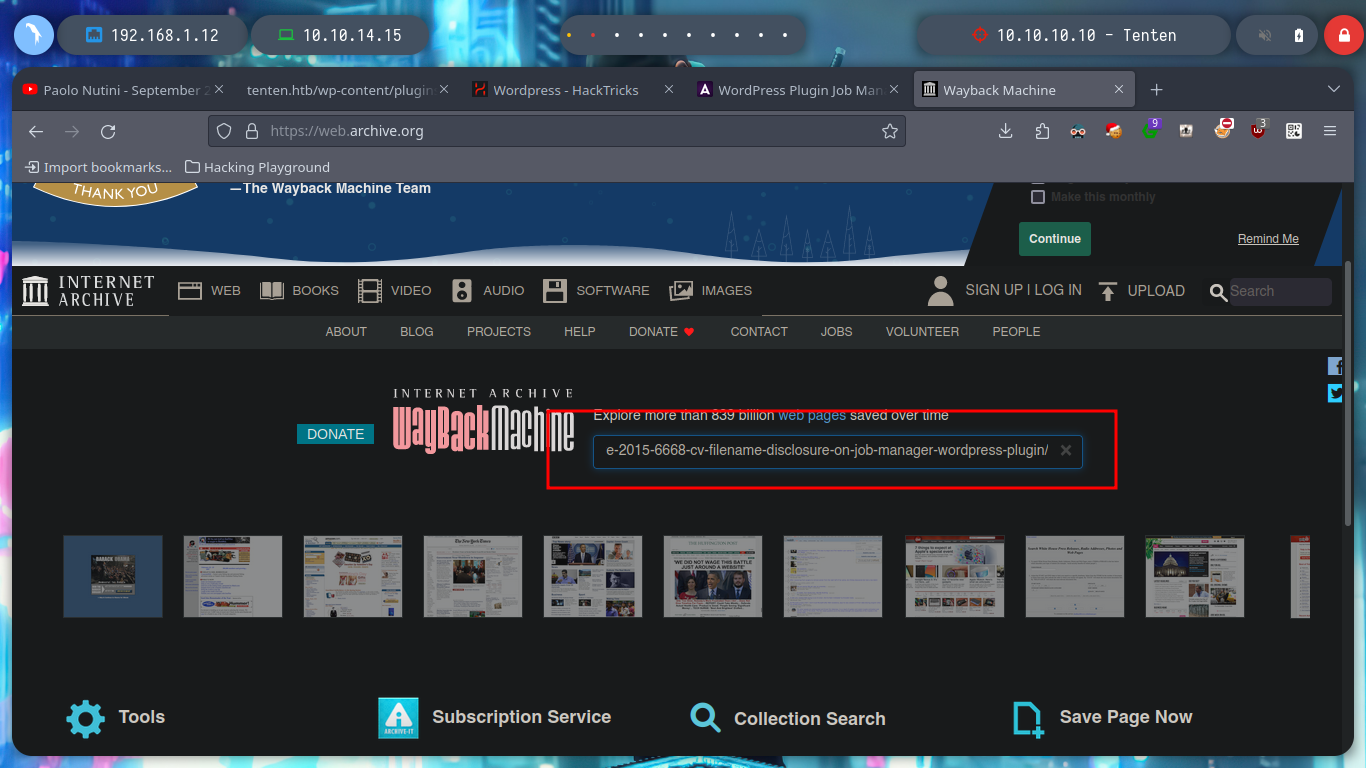
Task: Share on Twitter side icon
Action: 1335,393
